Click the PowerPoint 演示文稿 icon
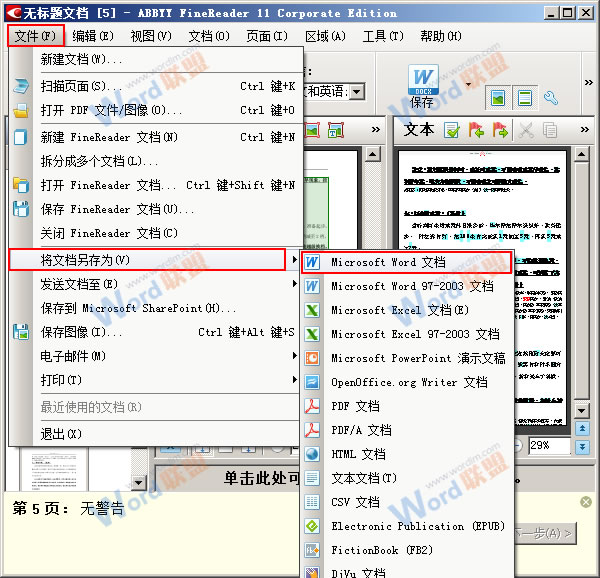 coord(312,358)
